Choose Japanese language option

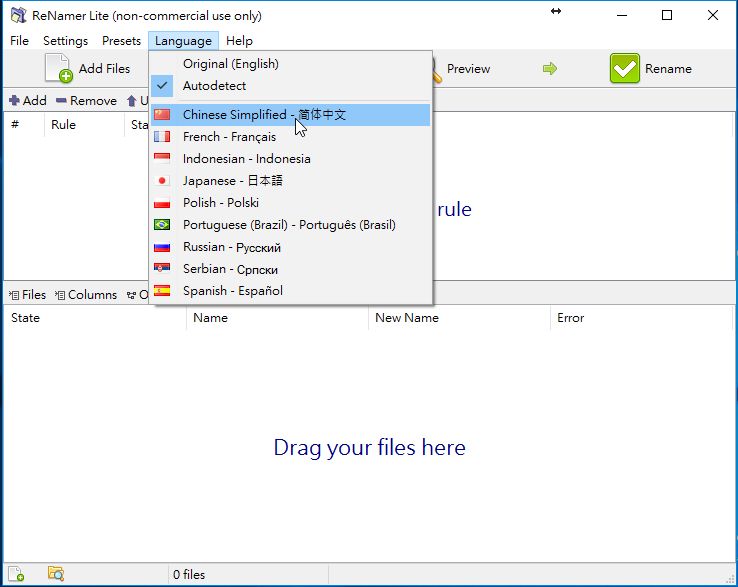(x=291, y=181)
